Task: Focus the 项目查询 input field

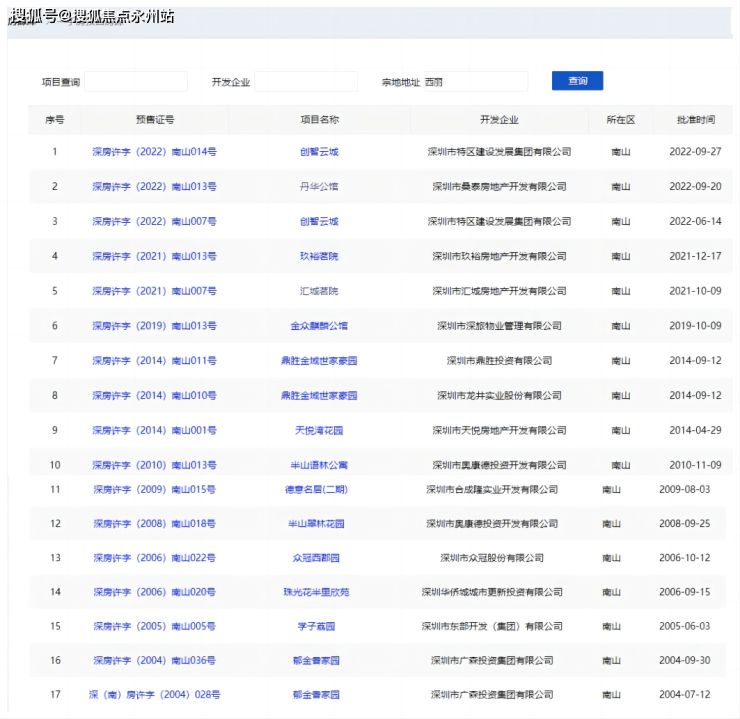Action: point(135,82)
